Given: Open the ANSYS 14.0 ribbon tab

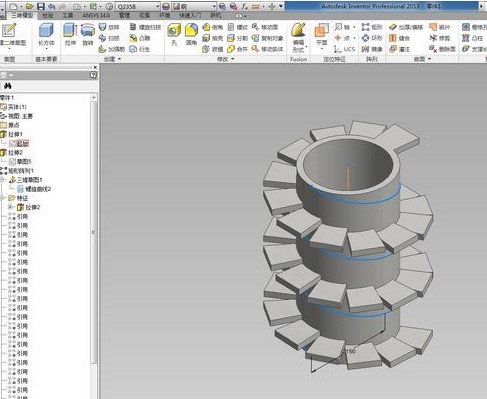Looking at the screenshot, I should (x=96, y=15).
